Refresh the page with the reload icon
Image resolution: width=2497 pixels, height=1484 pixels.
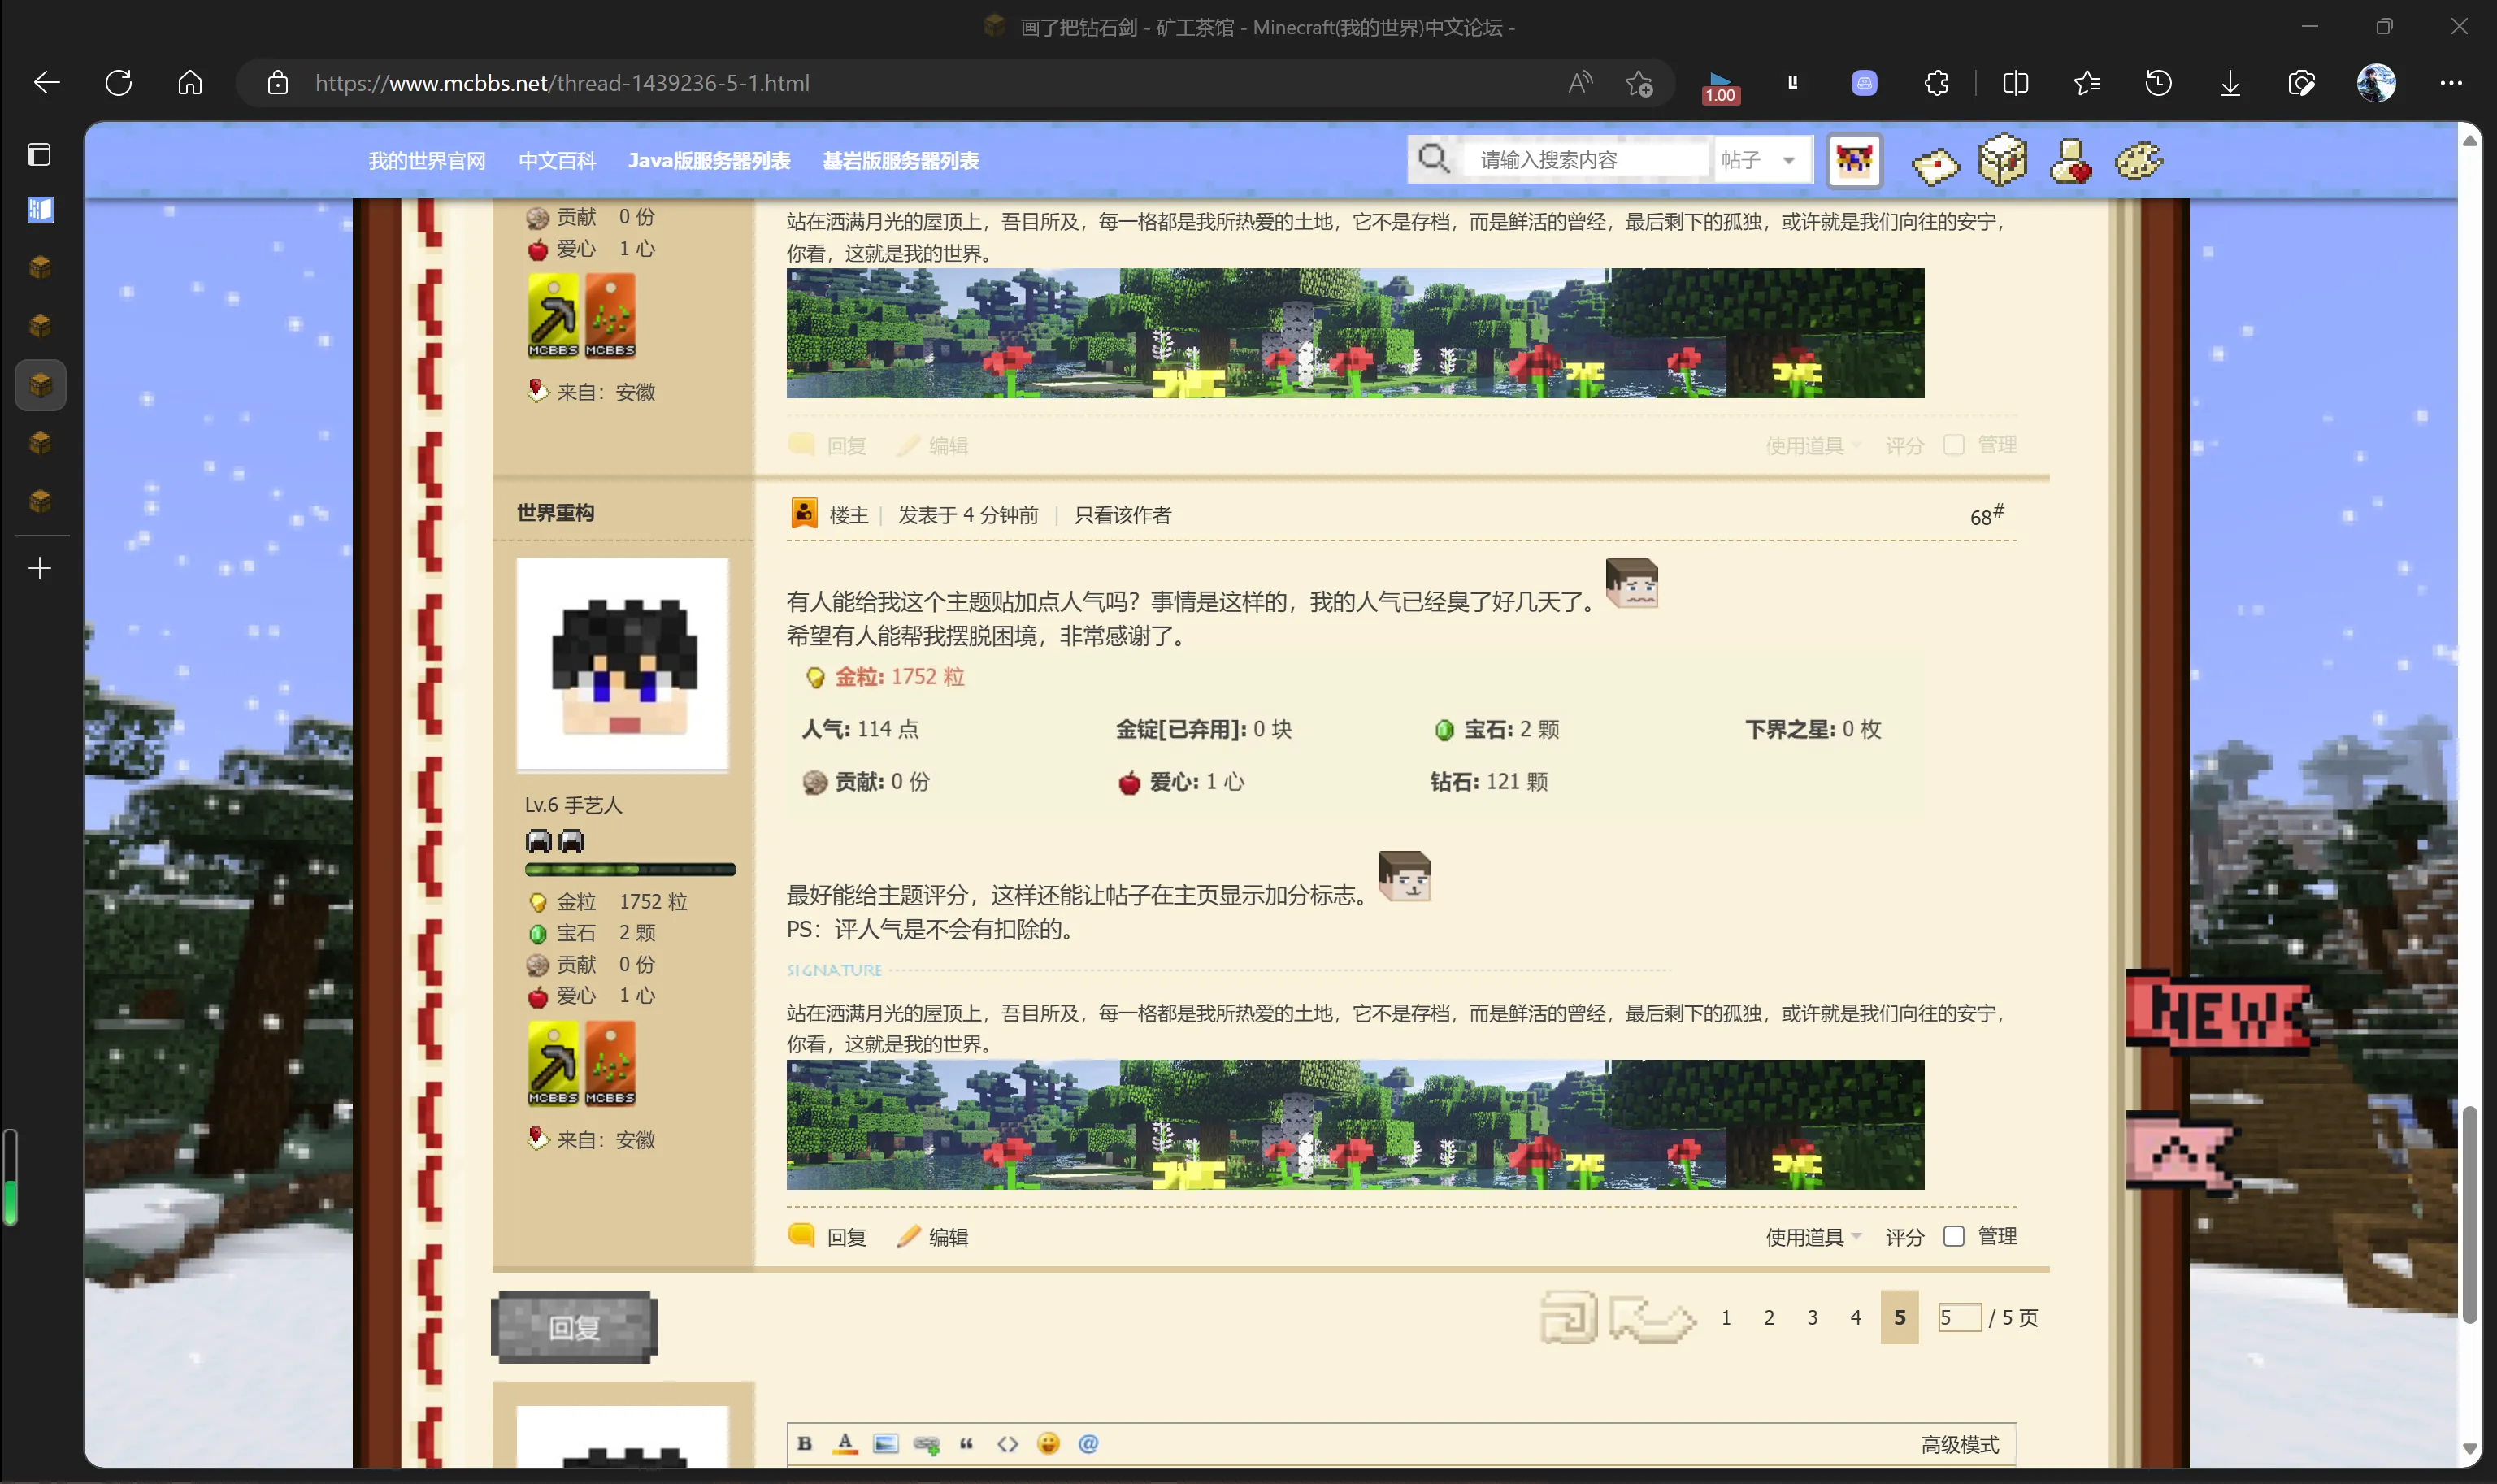[x=118, y=83]
